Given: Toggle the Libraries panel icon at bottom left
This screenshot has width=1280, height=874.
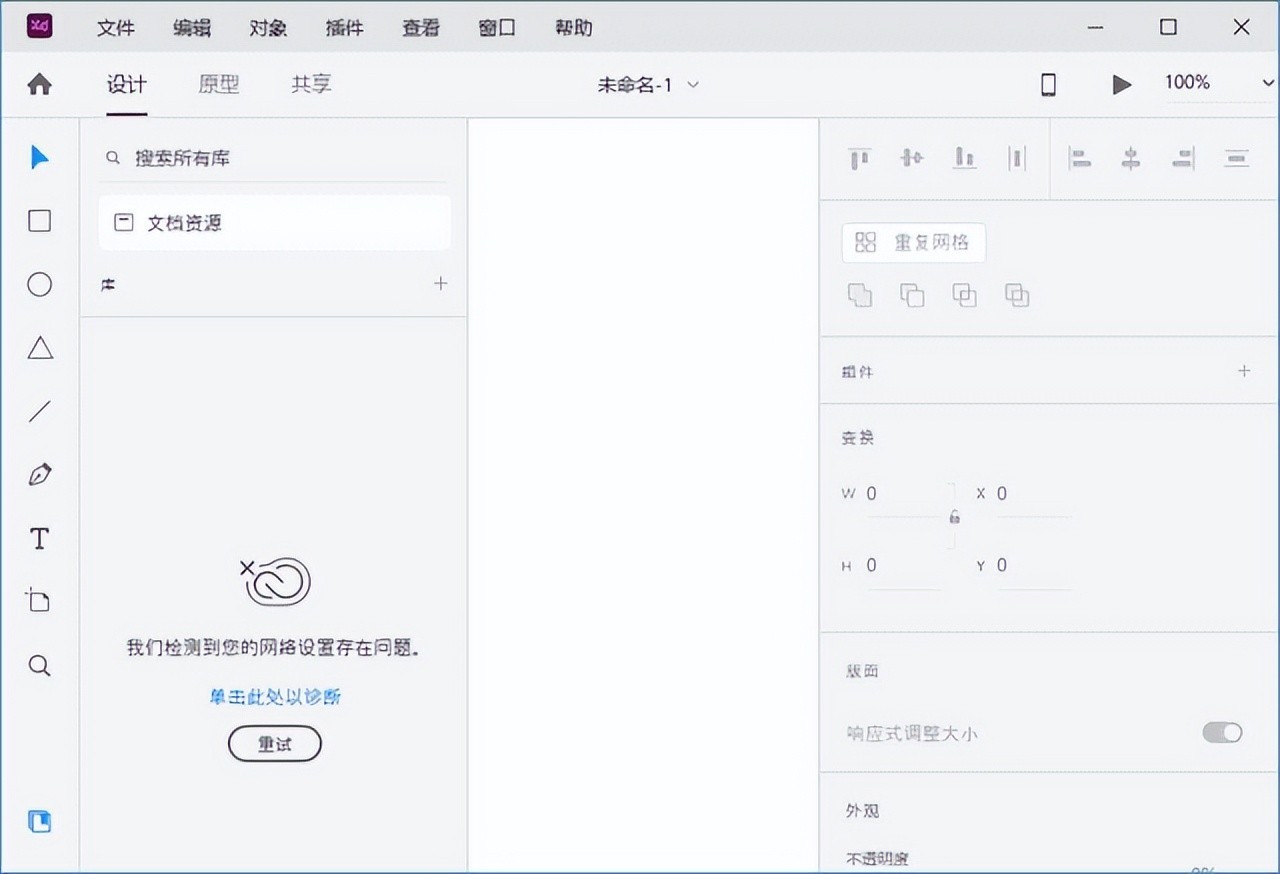Looking at the screenshot, I should (x=39, y=822).
